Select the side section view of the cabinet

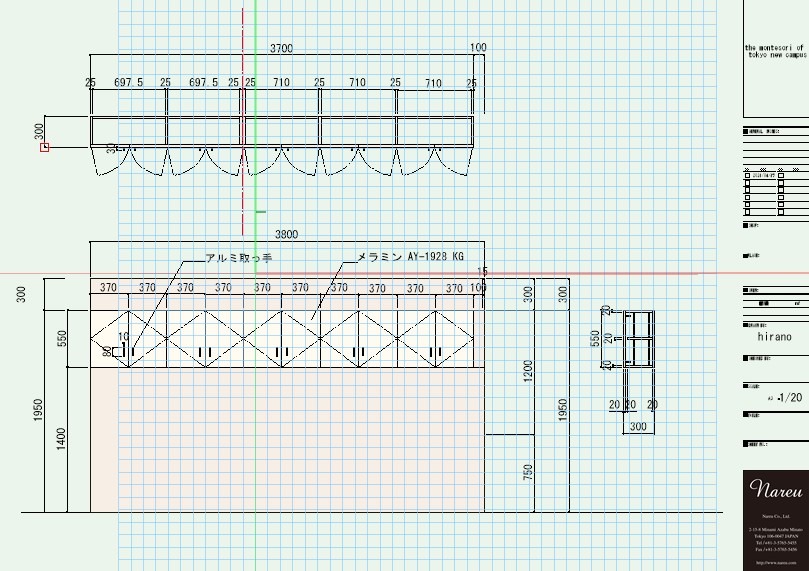pos(638,338)
